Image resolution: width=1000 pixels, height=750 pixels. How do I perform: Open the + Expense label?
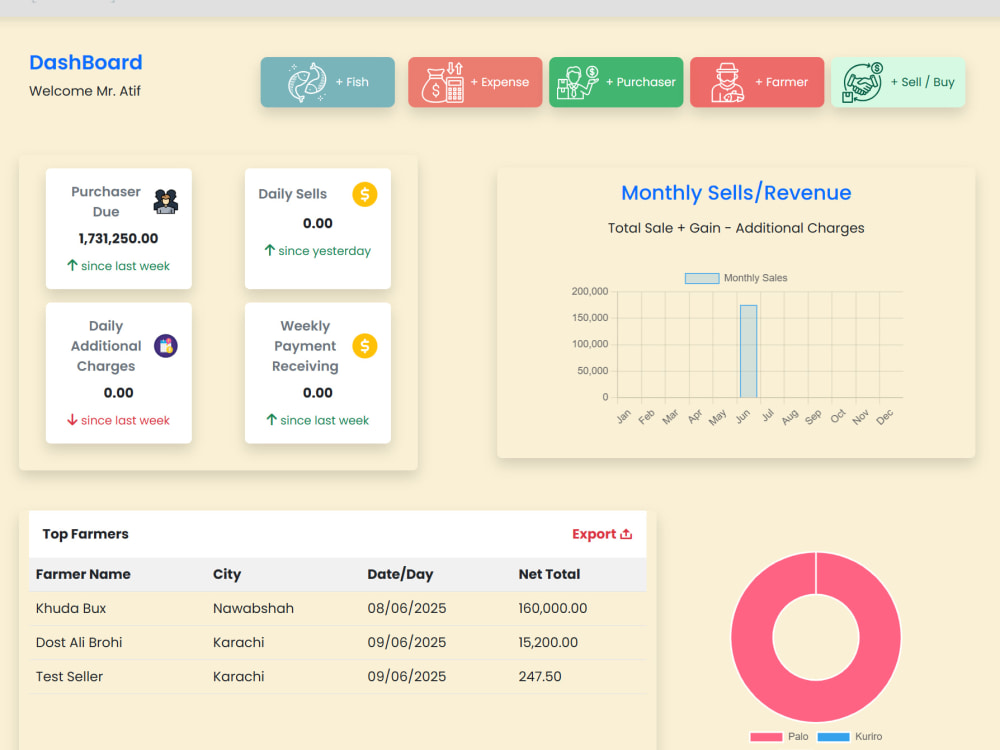click(x=500, y=82)
